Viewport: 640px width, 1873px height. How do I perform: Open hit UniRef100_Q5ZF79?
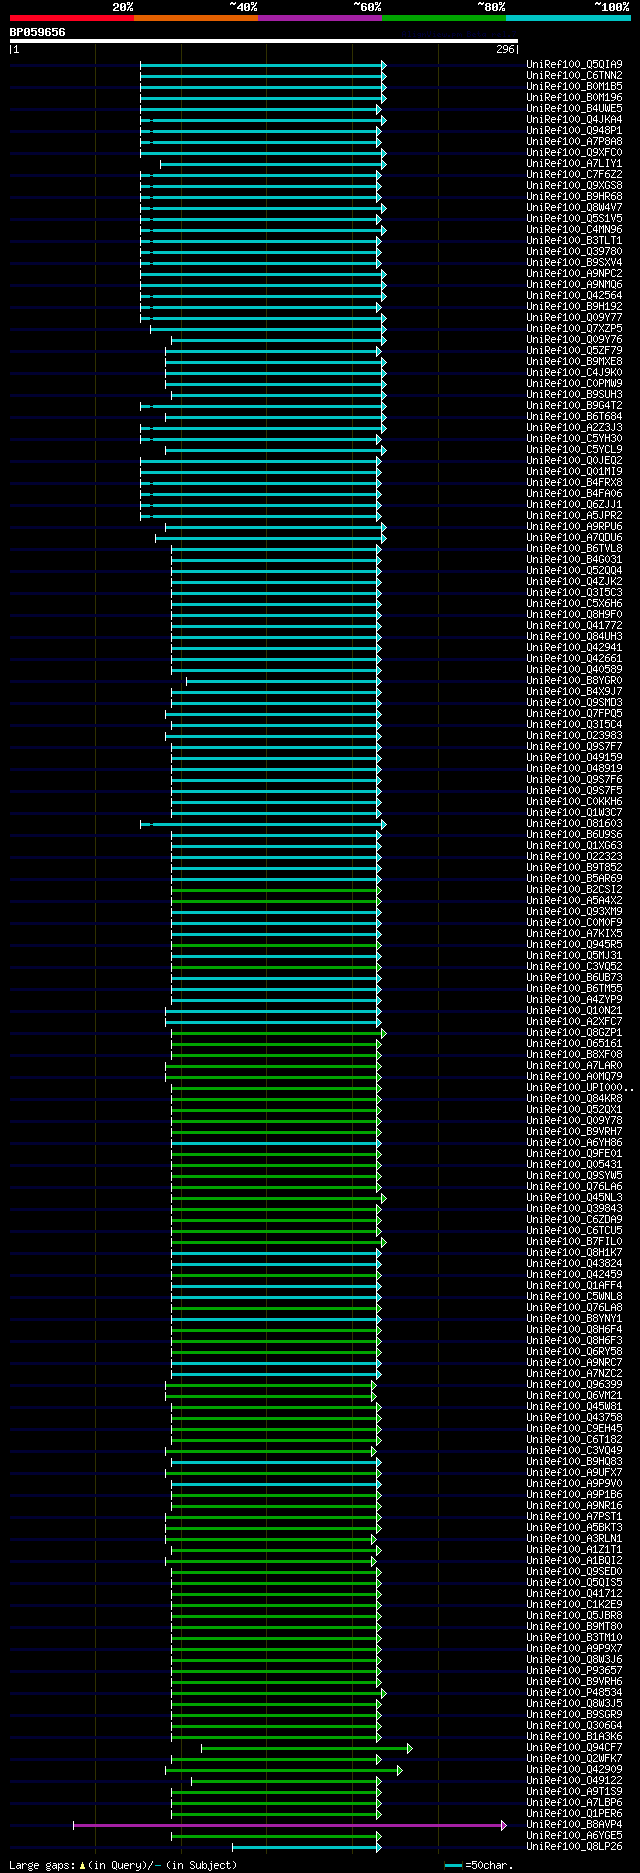tap(574, 351)
